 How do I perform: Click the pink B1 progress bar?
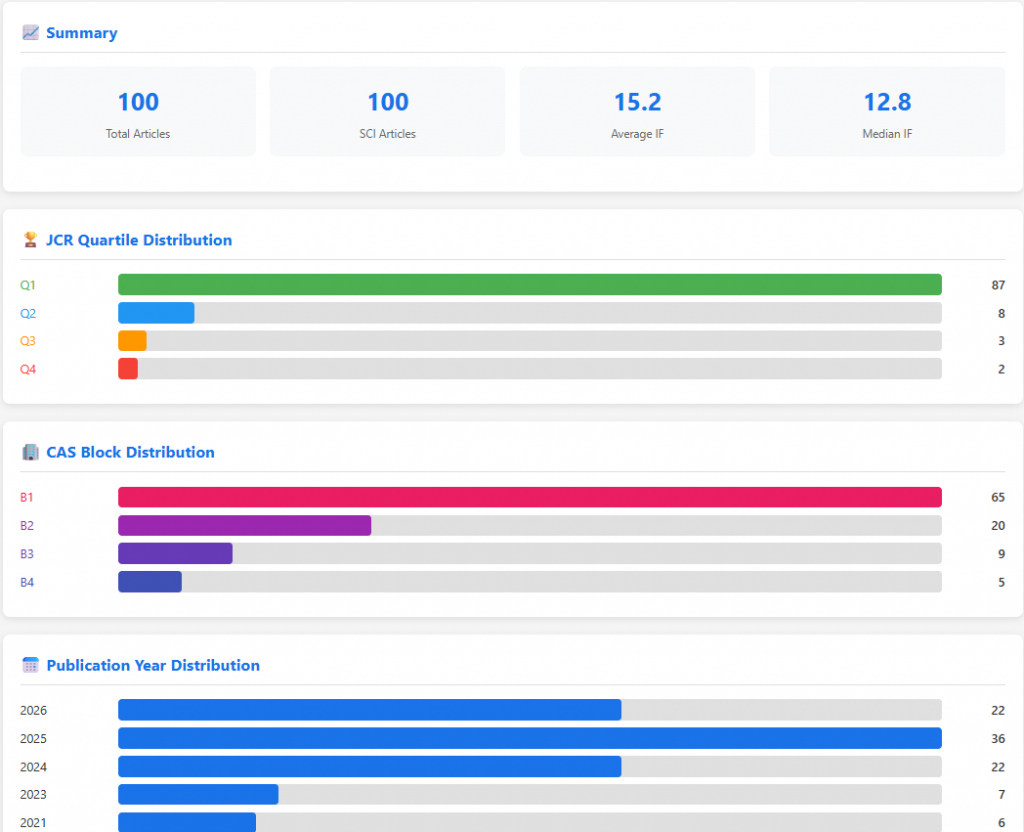pos(530,497)
